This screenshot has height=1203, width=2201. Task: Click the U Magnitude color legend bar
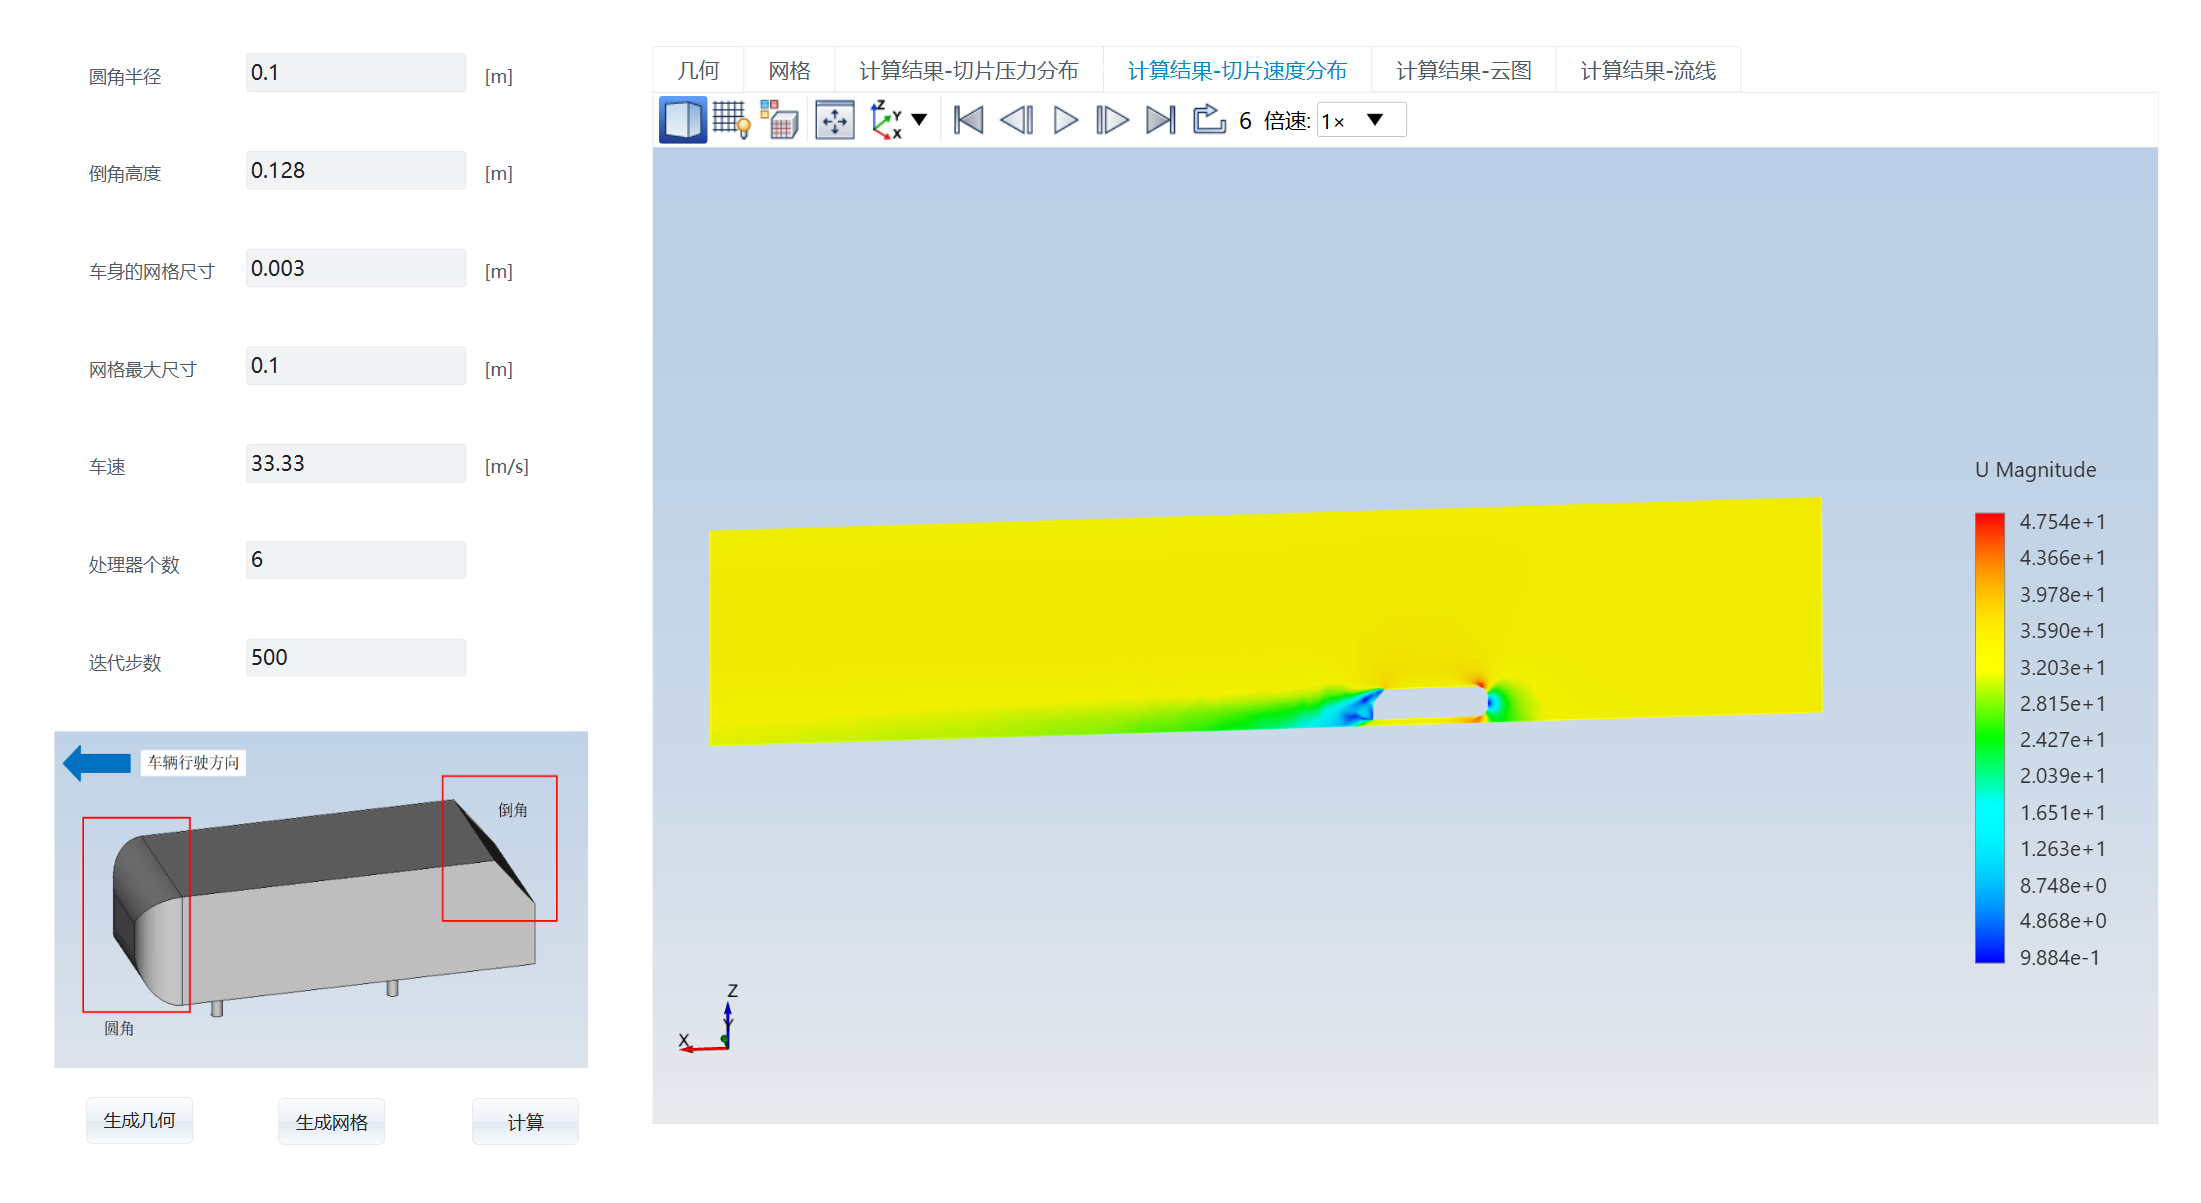pyautogui.click(x=1989, y=738)
